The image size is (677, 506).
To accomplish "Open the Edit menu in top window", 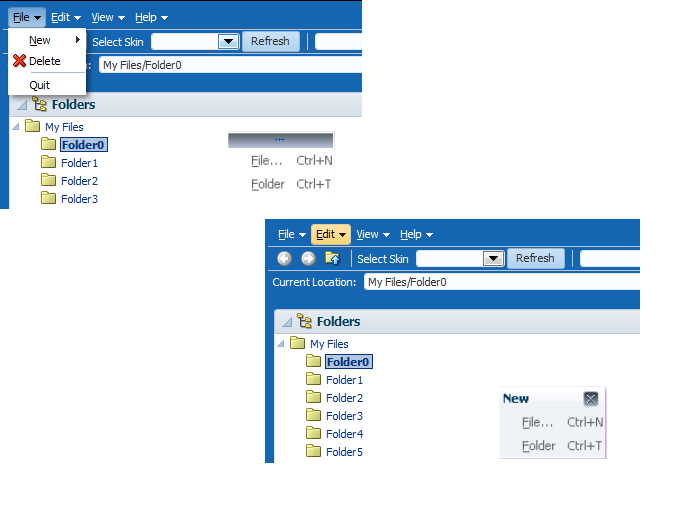I will 66,17.
